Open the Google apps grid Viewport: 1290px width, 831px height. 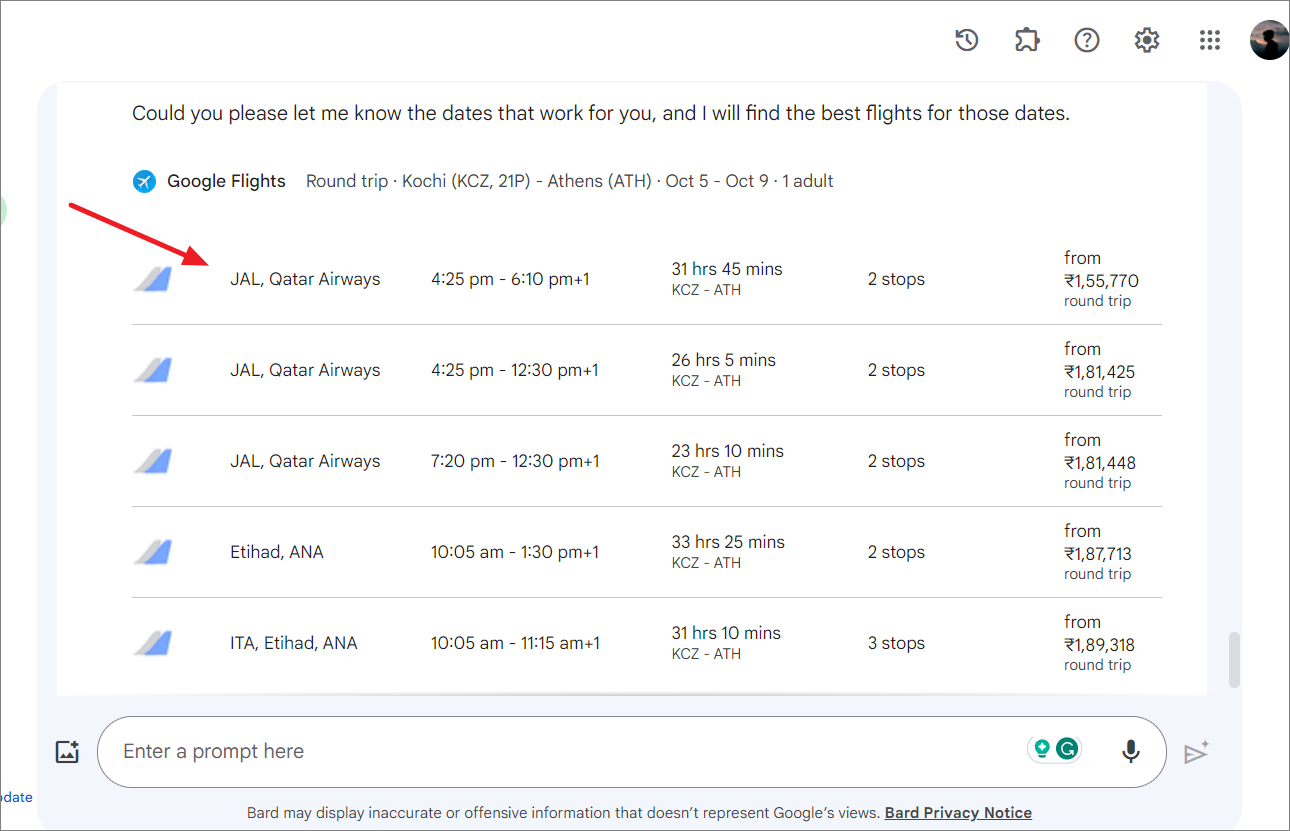point(1210,40)
